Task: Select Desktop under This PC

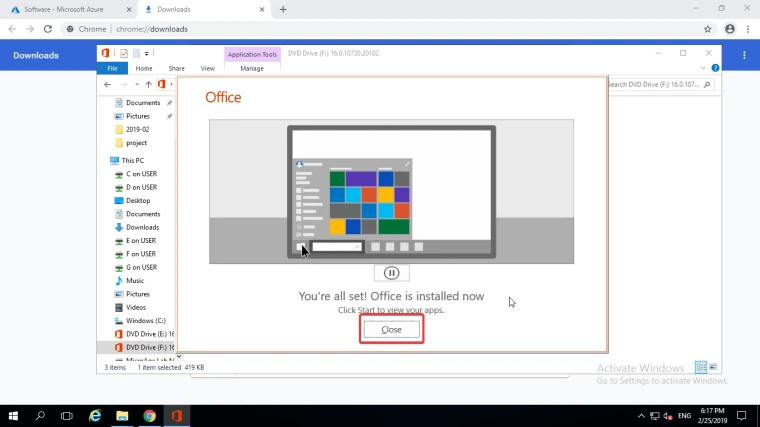Action: (138, 201)
